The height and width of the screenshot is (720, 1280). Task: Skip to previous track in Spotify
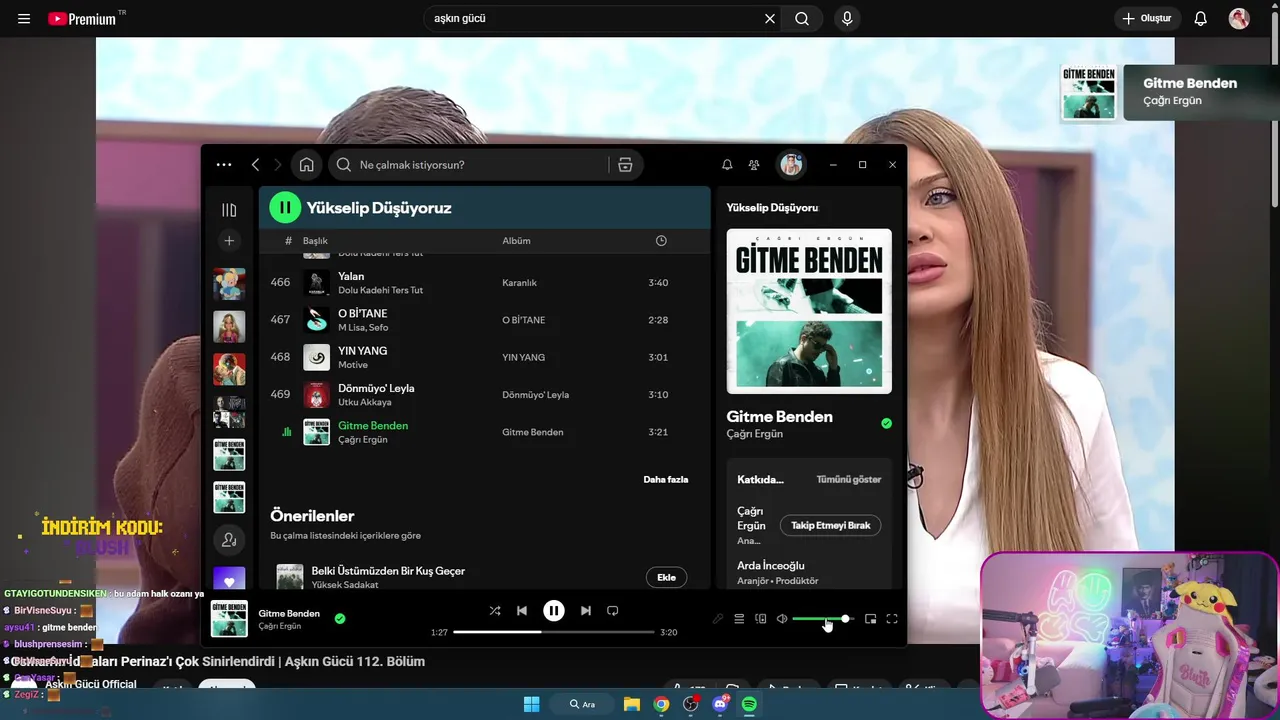pyautogui.click(x=522, y=610)
